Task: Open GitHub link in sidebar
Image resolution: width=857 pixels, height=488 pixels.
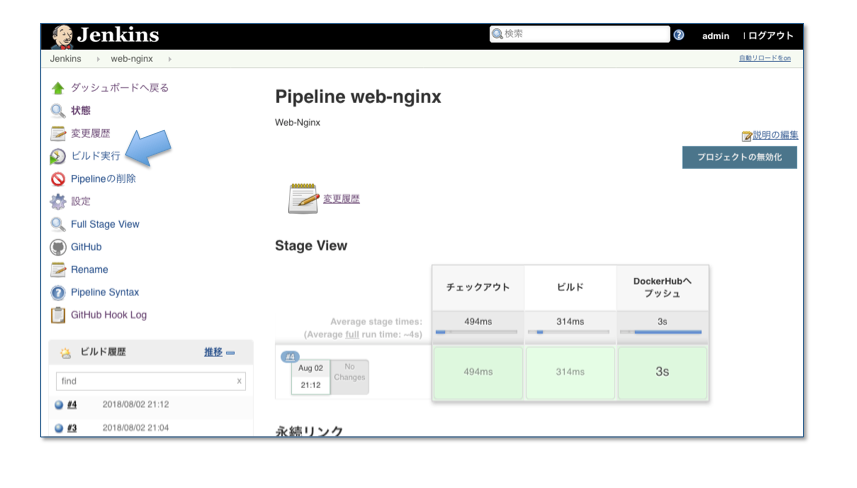Action: 86,247
